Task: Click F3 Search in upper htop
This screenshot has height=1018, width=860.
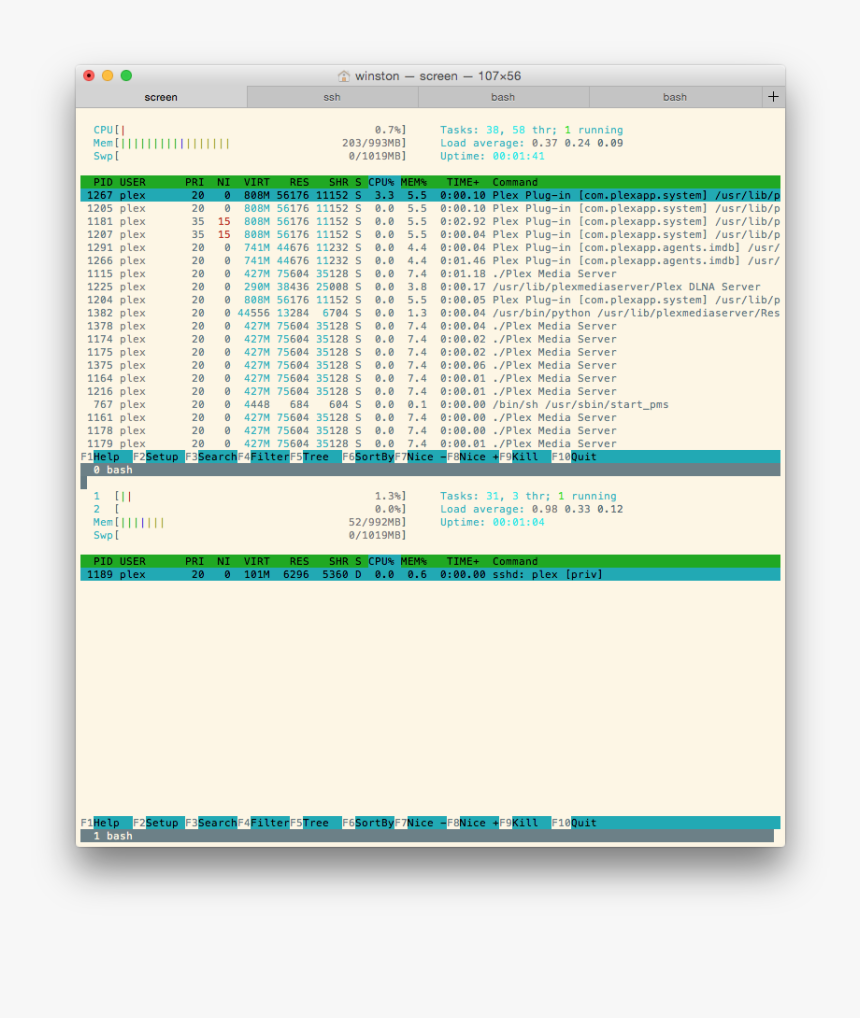Action: [211, 456]
